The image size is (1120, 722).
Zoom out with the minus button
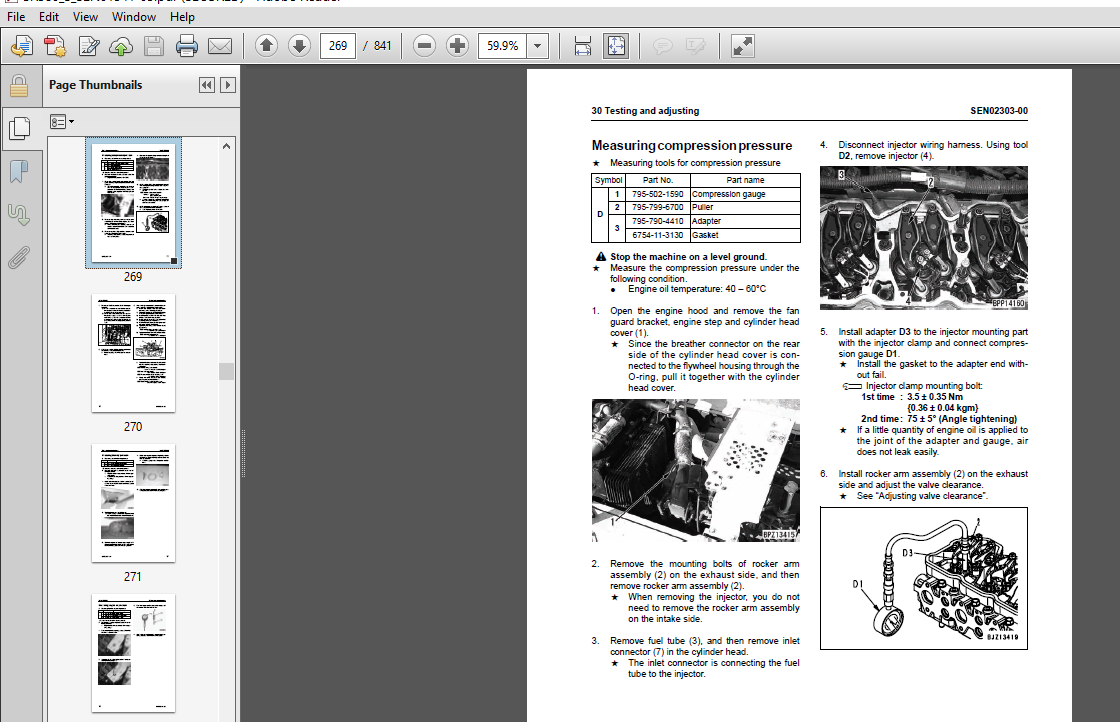(424, 46)
